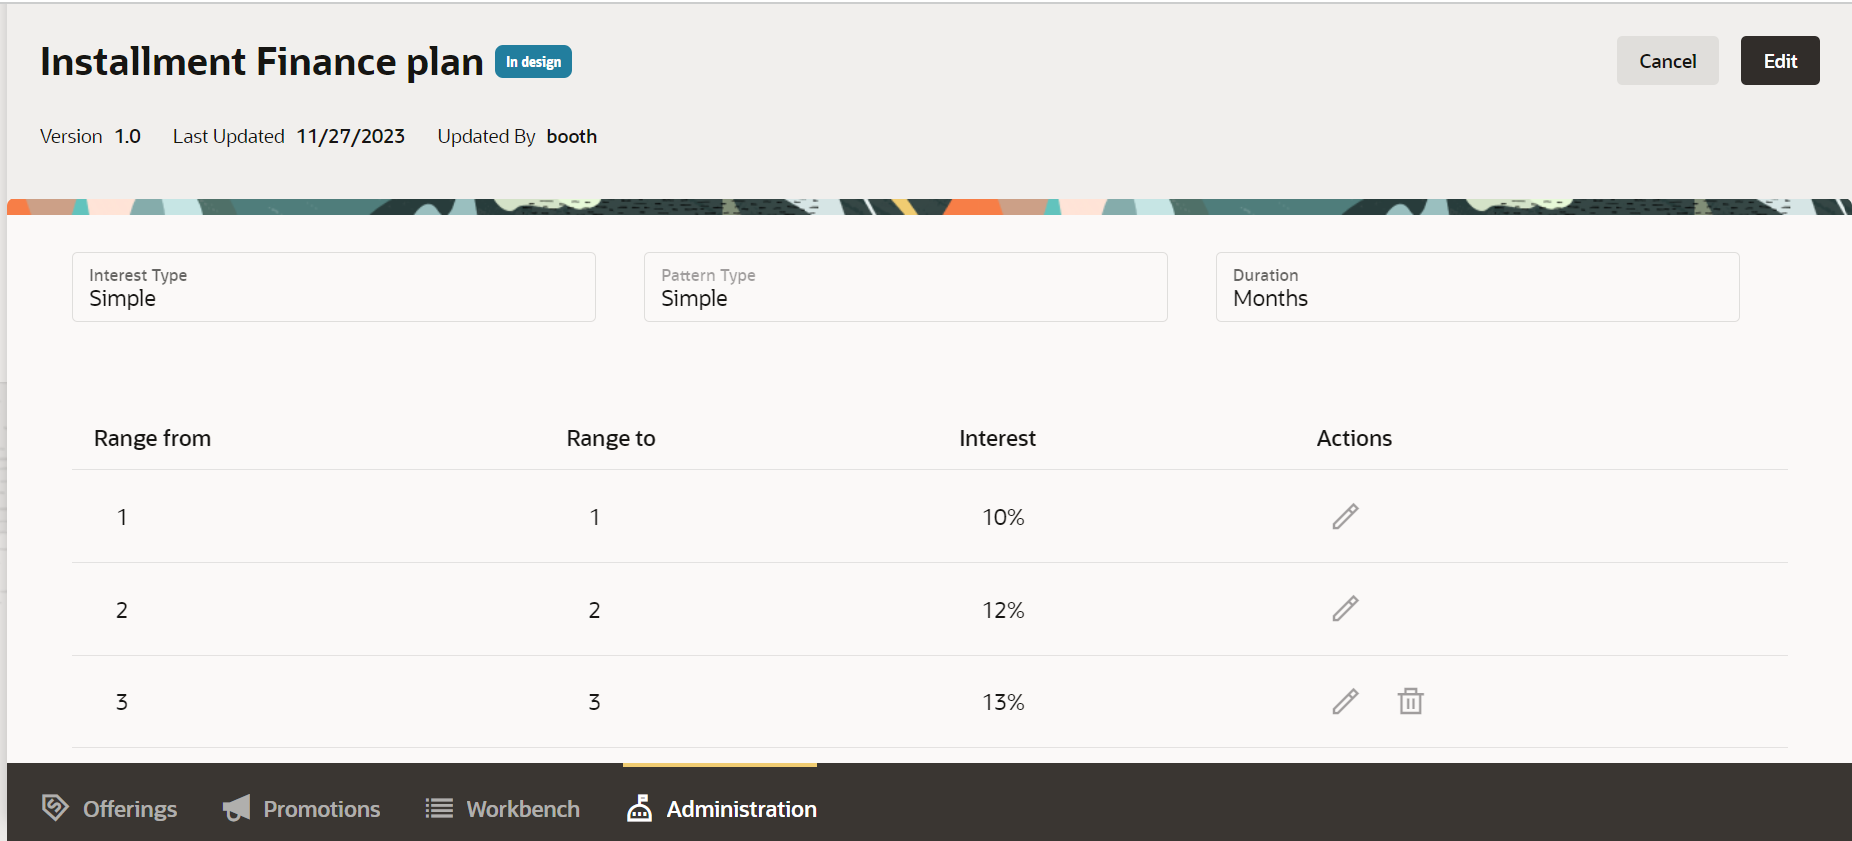Switch to the Promotions tab
The image size is (1852, 841).
(321, 809)
